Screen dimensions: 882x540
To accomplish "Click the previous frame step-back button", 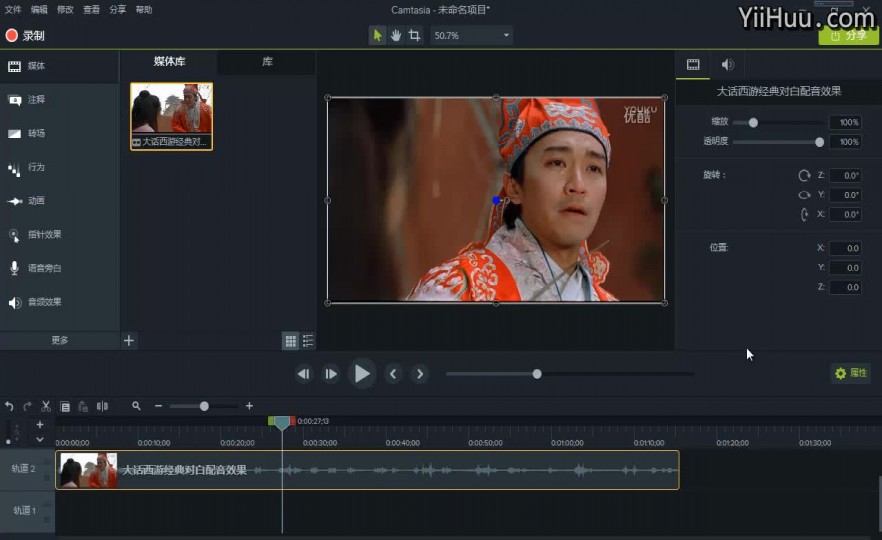I will pyautogui.click(x=304, y=374).
